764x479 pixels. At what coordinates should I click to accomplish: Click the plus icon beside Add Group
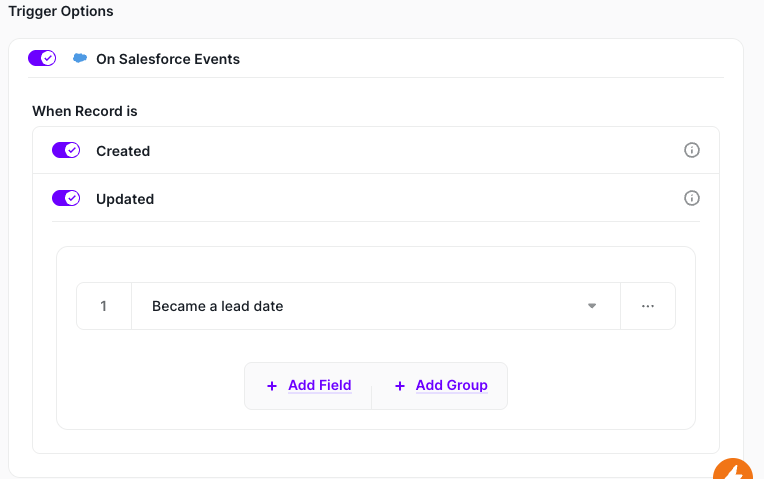click(400, 386)
